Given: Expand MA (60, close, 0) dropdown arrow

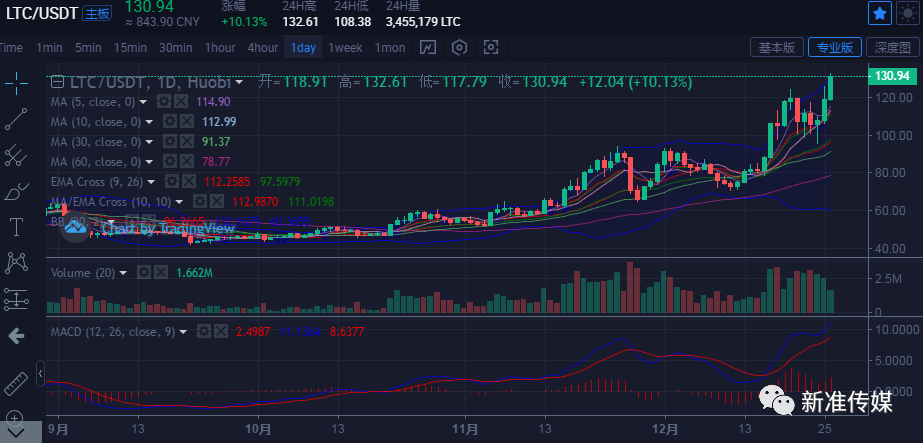Looking at the screenshot, I should 149,162.
